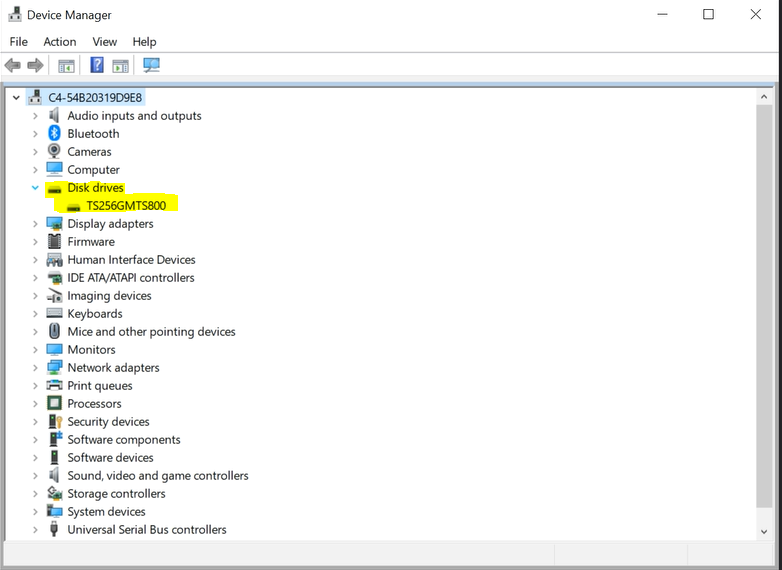
Task: Select the Keyboards label
Action: [95, 314]
